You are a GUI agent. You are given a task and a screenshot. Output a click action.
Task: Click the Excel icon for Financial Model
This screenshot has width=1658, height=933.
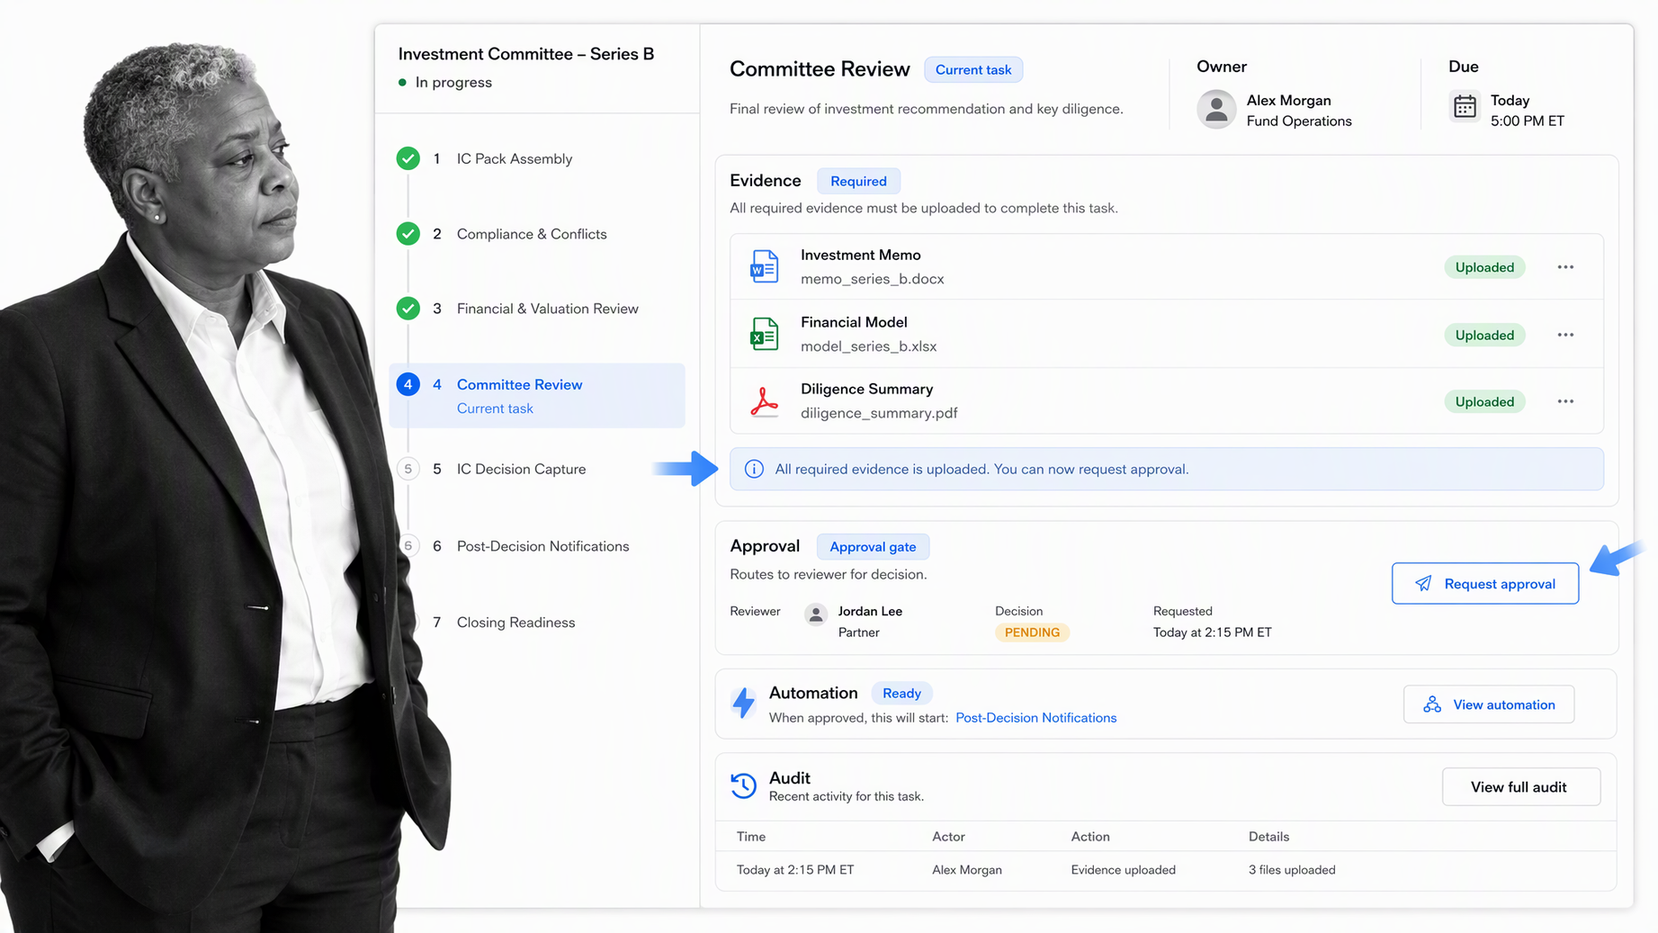764,334
